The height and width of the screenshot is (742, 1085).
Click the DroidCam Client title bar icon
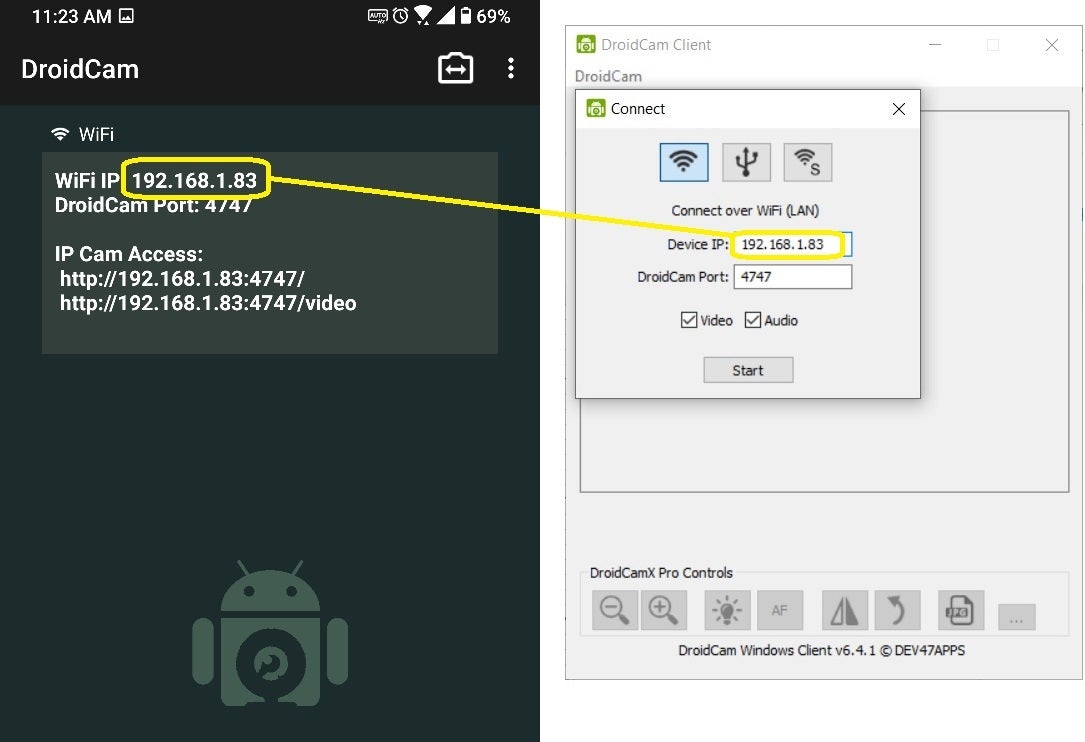pos(586,44)
